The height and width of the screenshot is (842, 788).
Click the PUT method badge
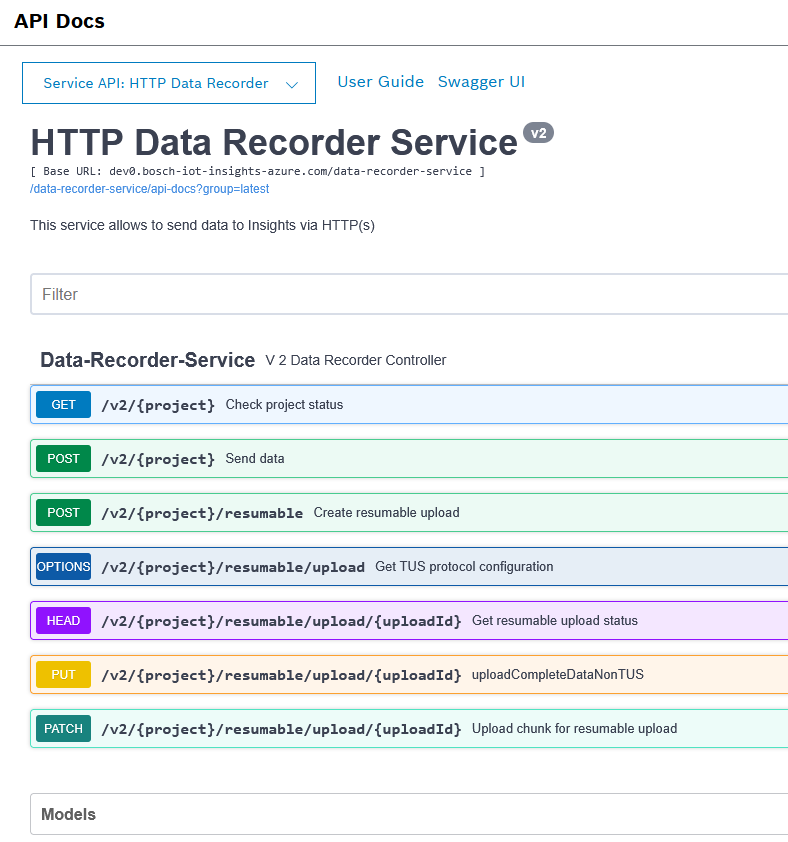pos(63,675)
